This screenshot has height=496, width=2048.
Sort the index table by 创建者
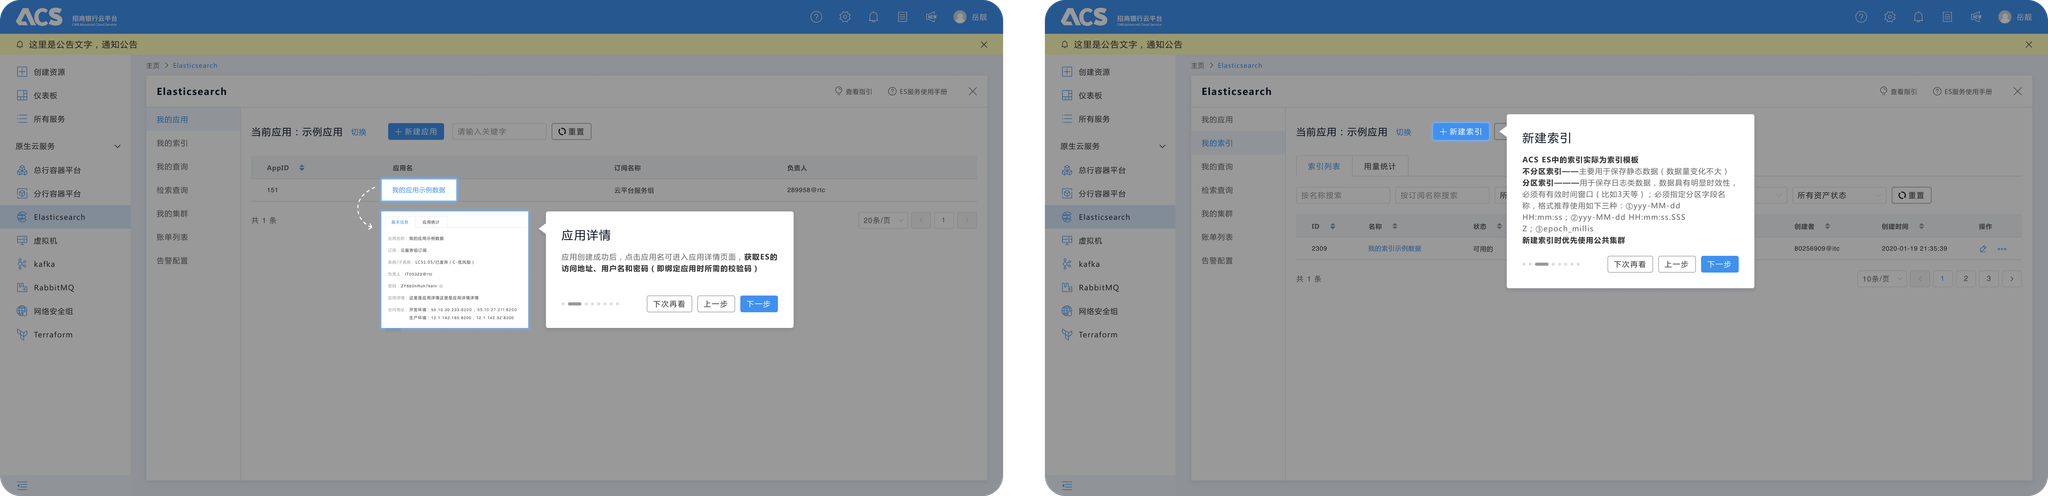point(1828,227)
